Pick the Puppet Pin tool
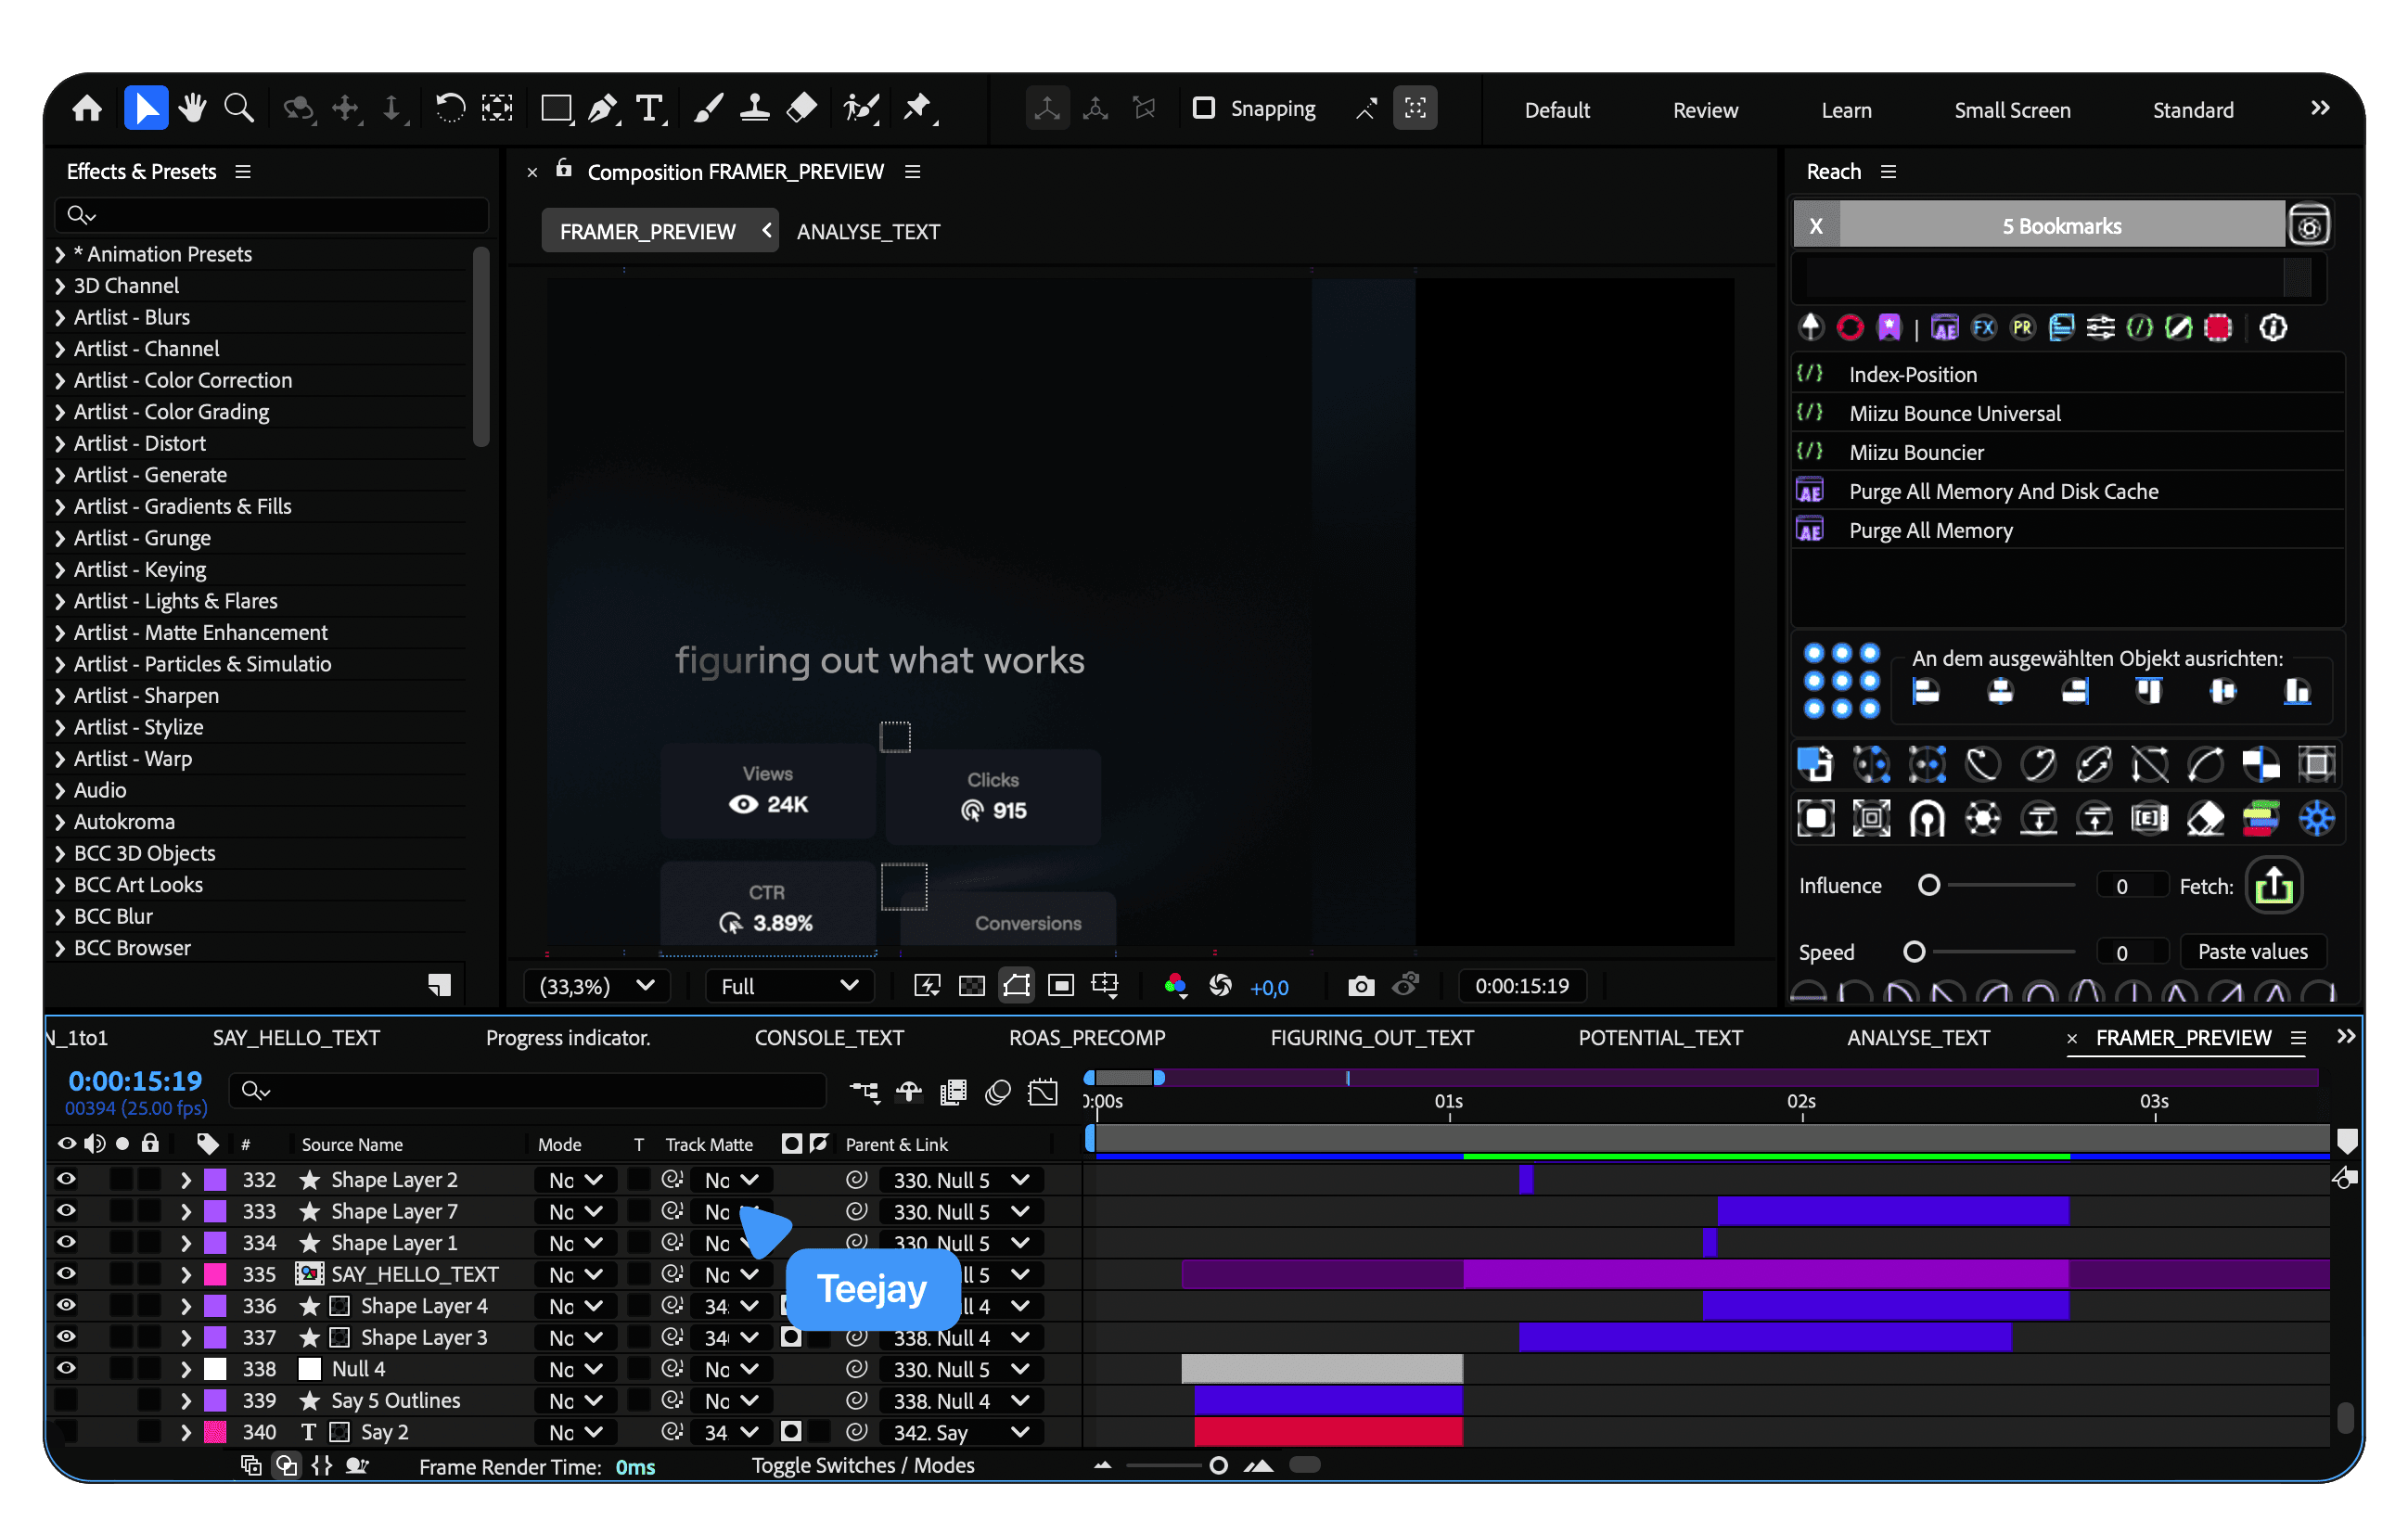 [916, 108]
